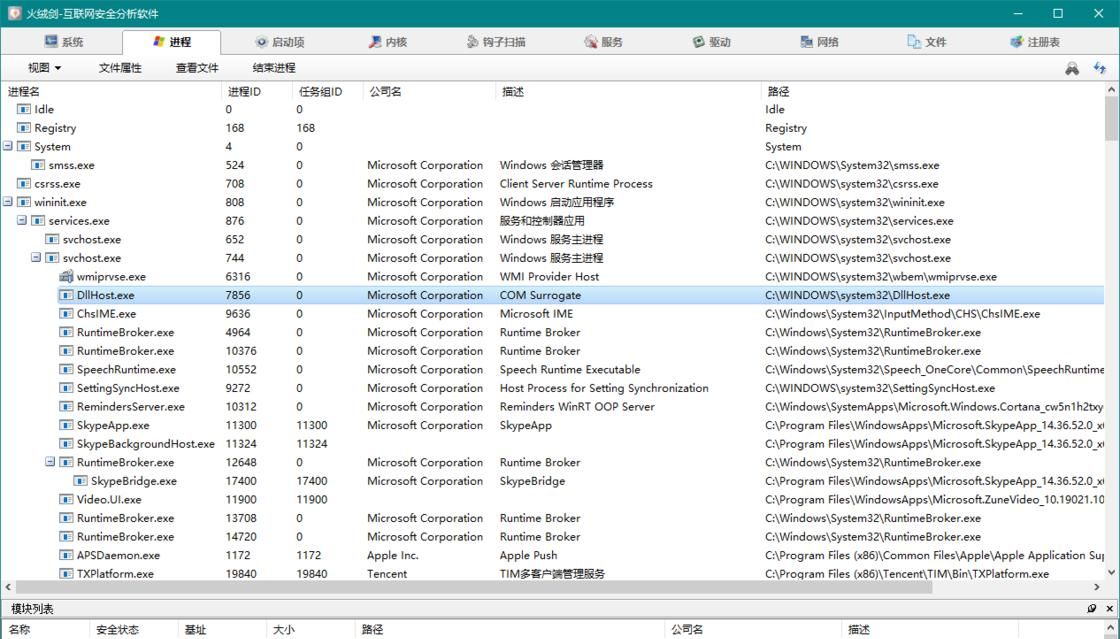Screen dimensions: 1120x639
Task: Collapse RuntimeBroker.exe 12648 tree node
Action: [x=51, y=461]
